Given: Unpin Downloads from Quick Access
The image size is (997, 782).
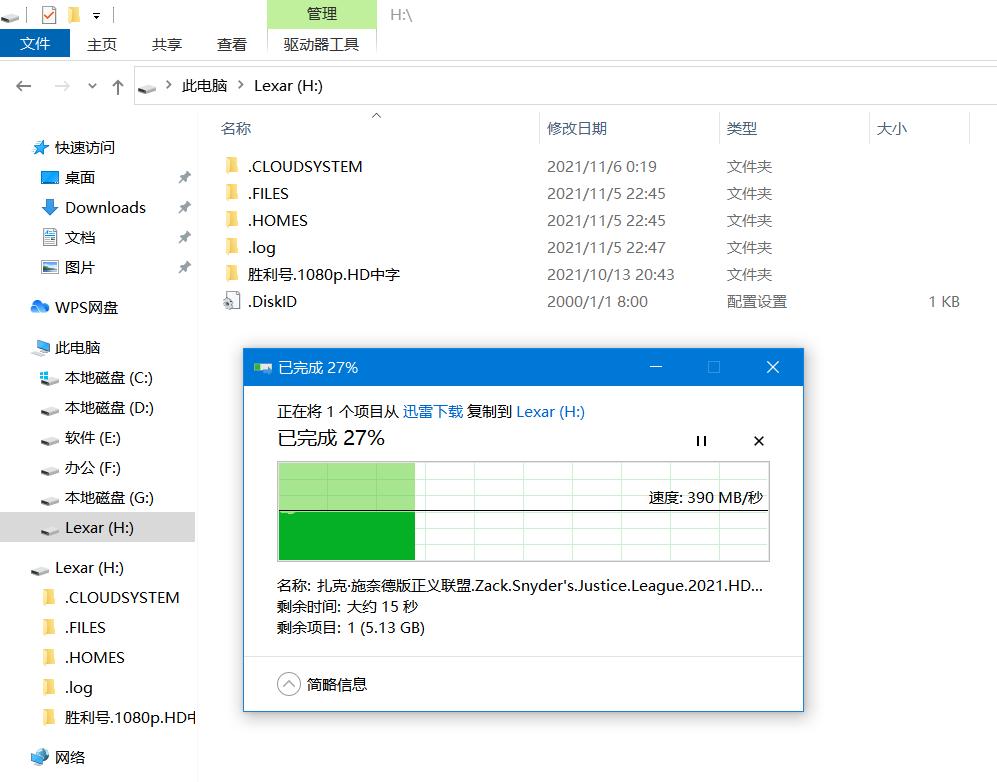Looking at the screenshot, I should (x=184, y=207).
